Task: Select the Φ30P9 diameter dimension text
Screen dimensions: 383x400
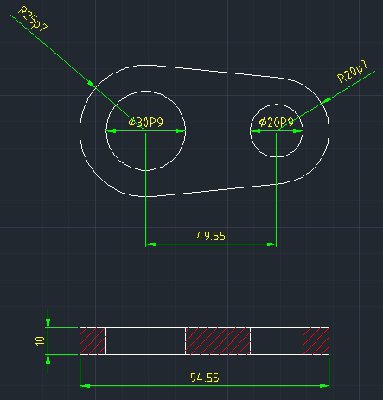Action: coord(146,122)
